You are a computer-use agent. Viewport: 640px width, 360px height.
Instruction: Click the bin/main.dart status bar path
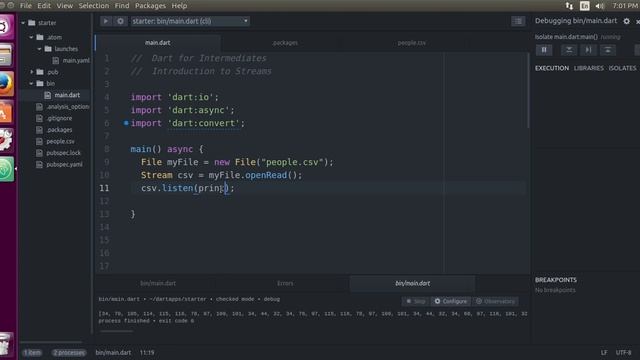pos(113,353)
